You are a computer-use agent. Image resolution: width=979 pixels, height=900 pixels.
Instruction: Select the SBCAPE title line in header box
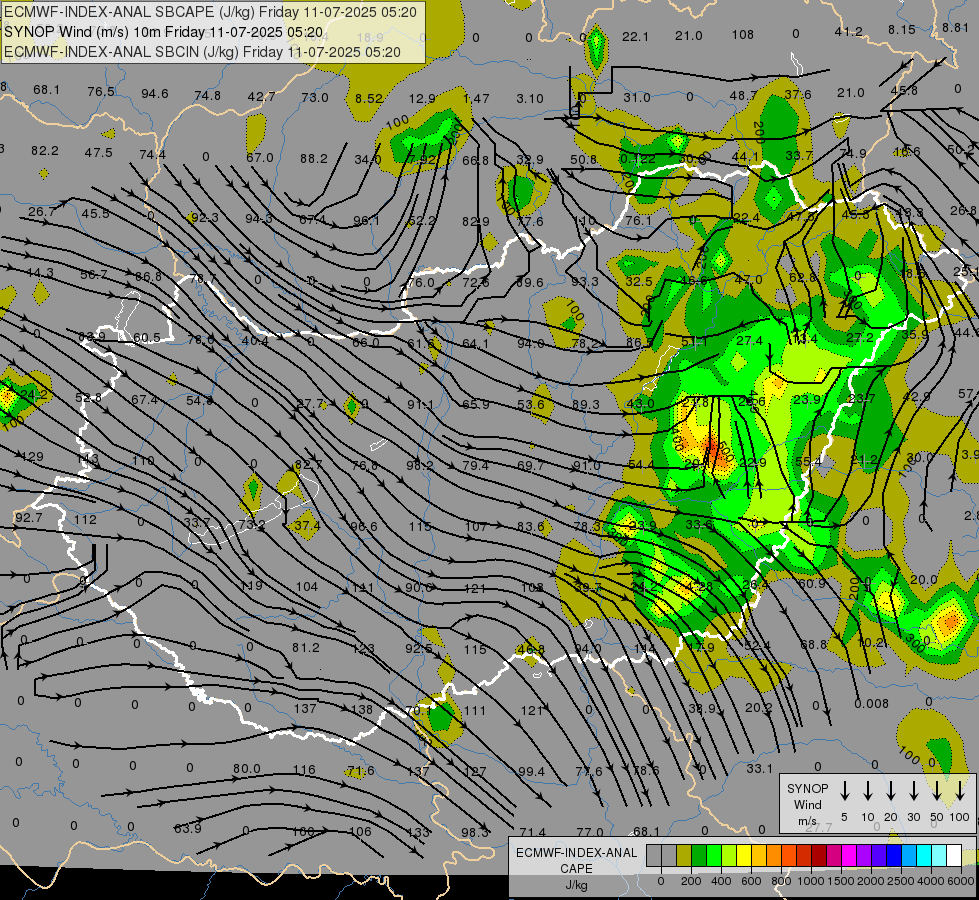210,12
